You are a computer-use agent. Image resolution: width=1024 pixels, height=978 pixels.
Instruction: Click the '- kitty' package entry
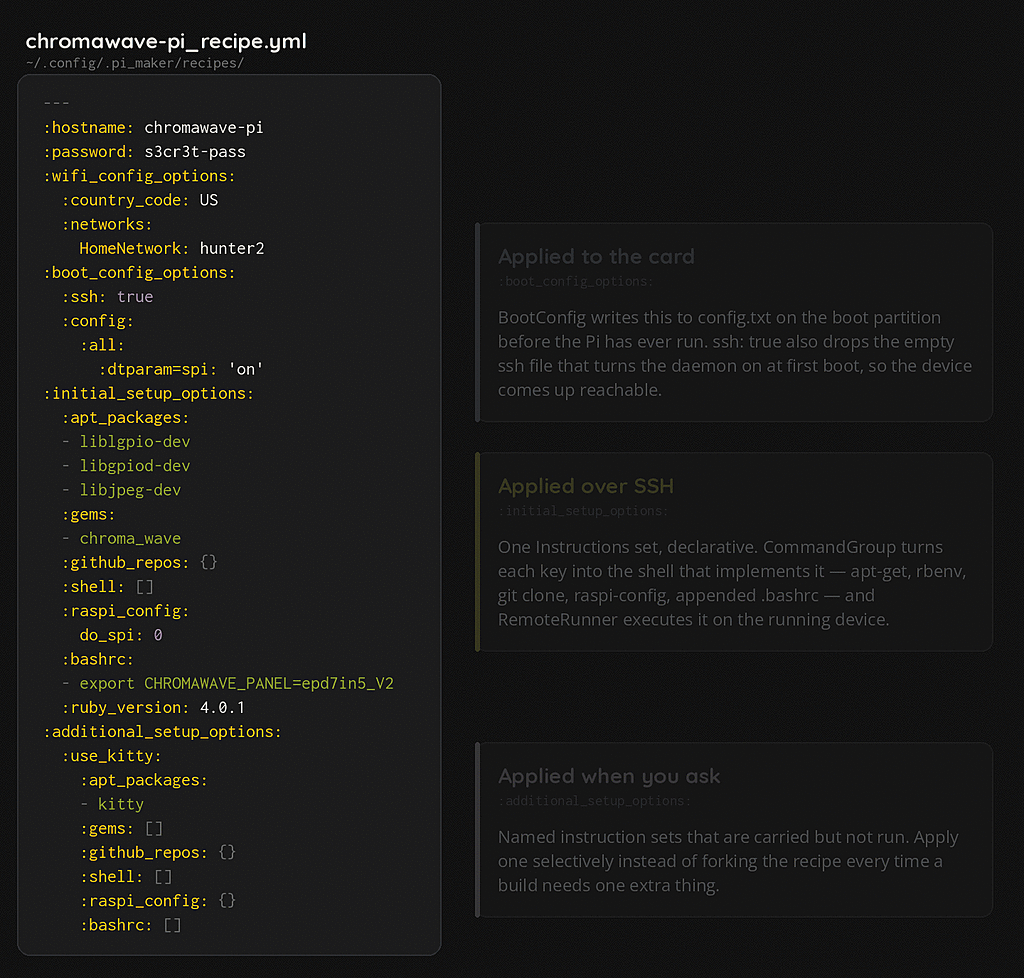[112, 804]
